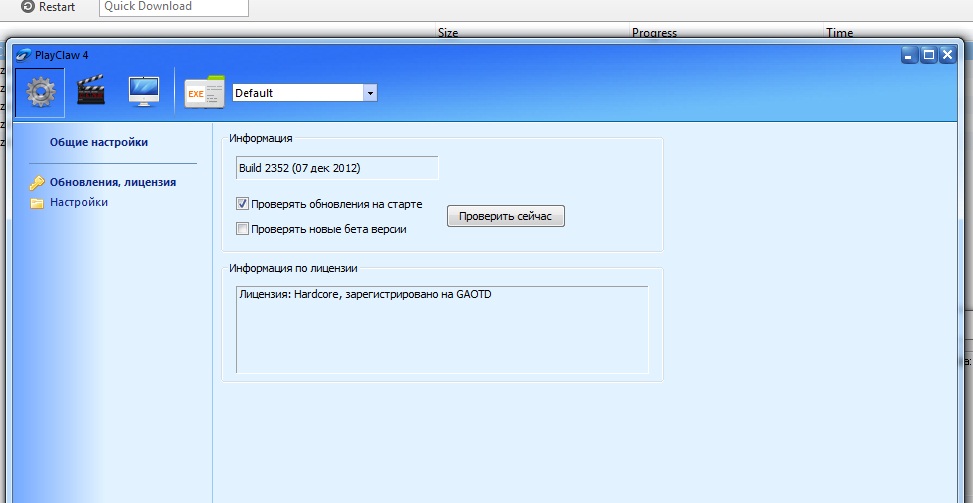
Task: Click the Progress column header in background
Action: coord(654,32)
